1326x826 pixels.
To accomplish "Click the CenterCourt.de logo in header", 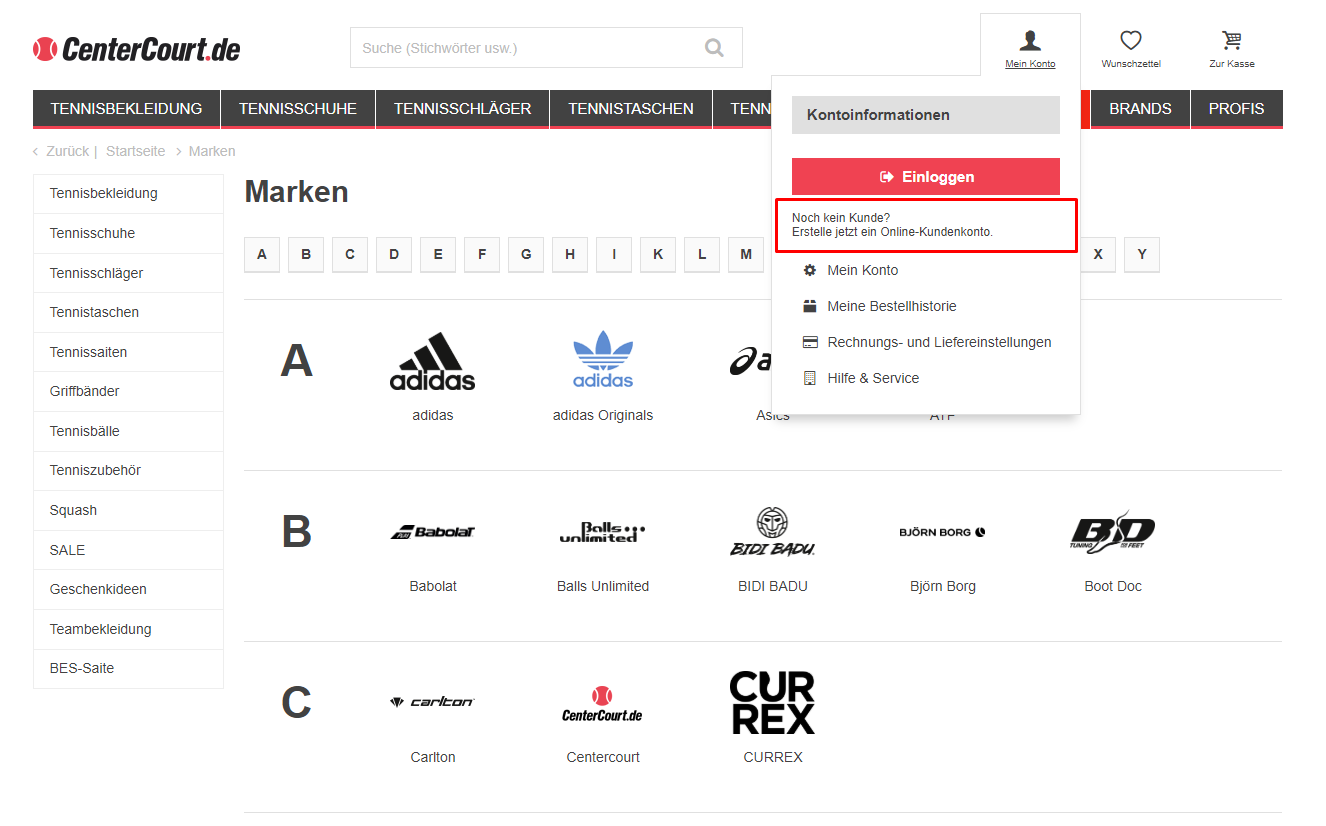I will coord(137,49).
